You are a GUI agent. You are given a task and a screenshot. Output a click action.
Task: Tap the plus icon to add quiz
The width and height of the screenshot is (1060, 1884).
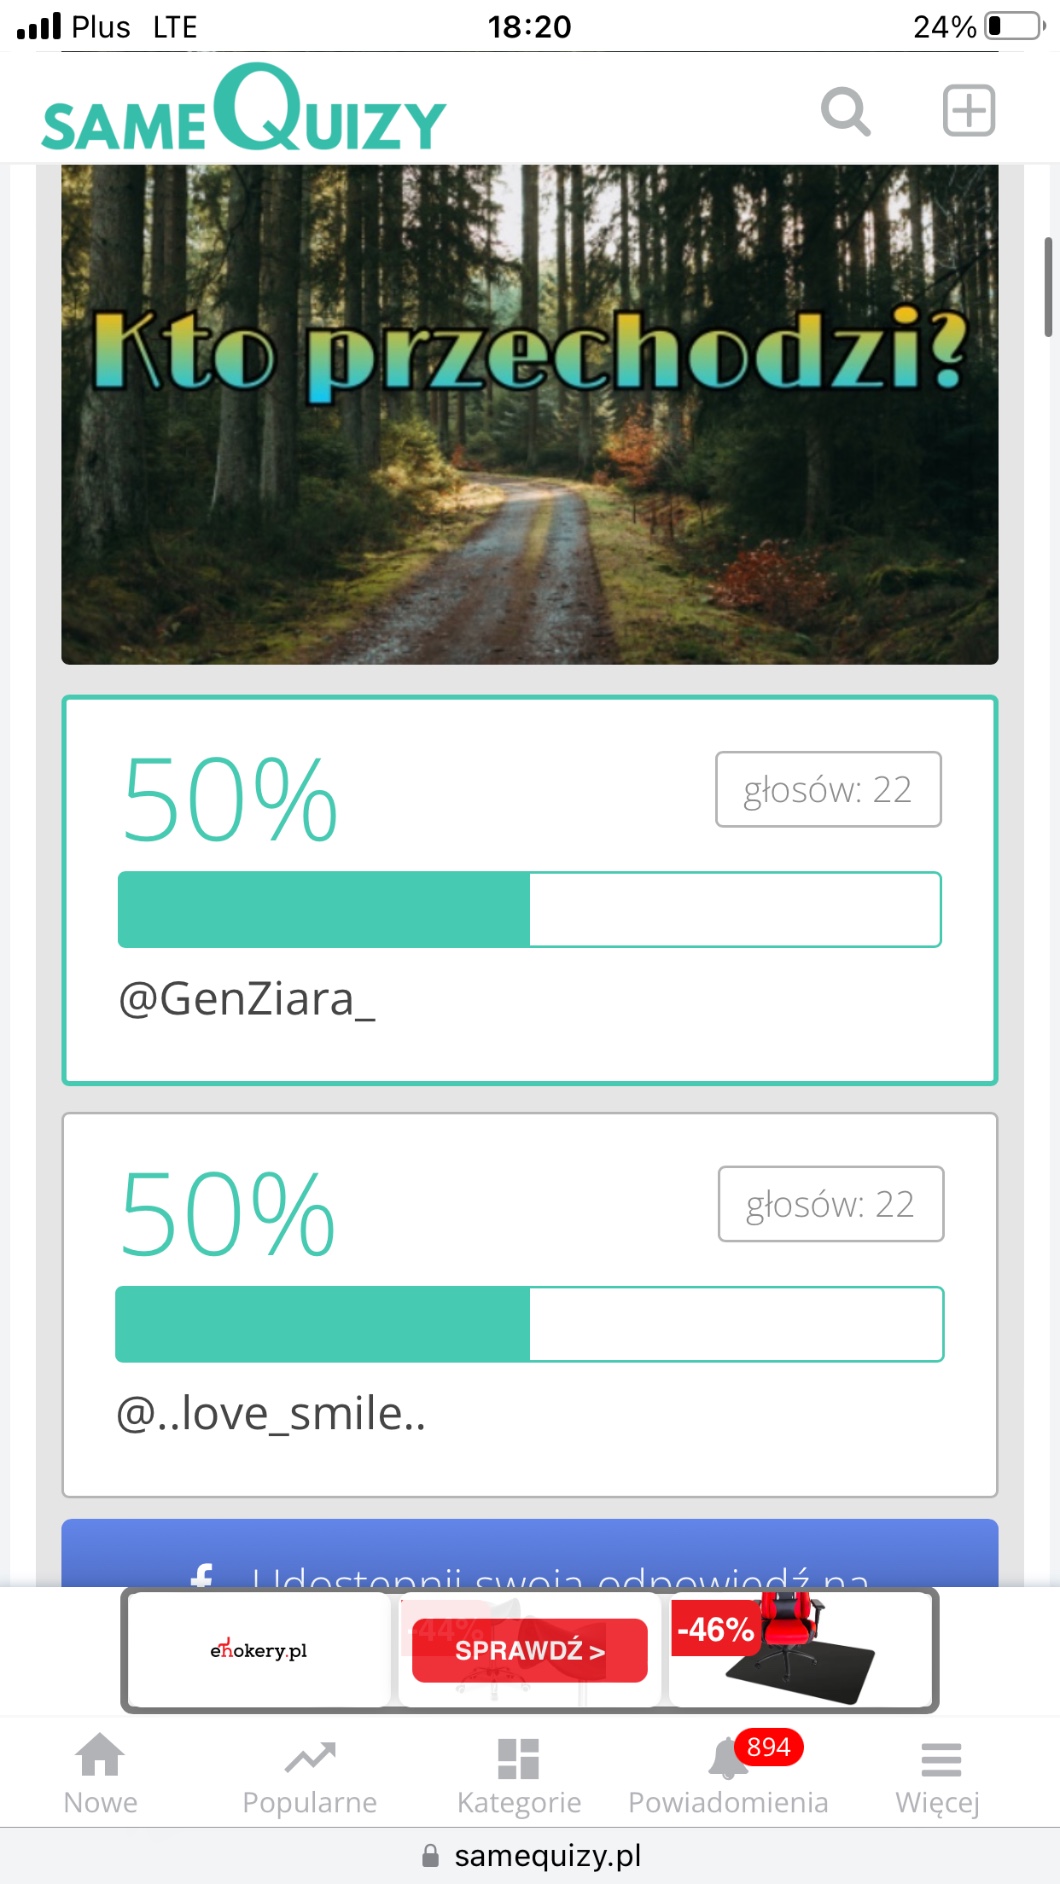coord(968,110)
